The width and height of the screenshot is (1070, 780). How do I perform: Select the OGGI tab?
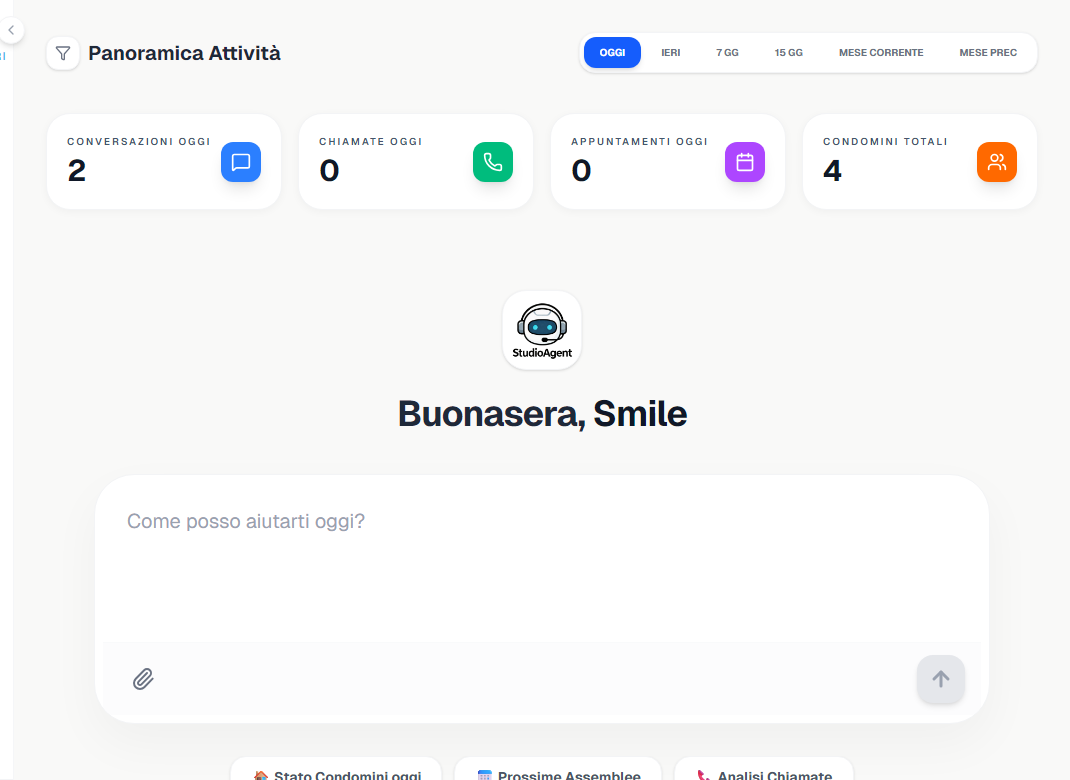[x=612, y=52]
